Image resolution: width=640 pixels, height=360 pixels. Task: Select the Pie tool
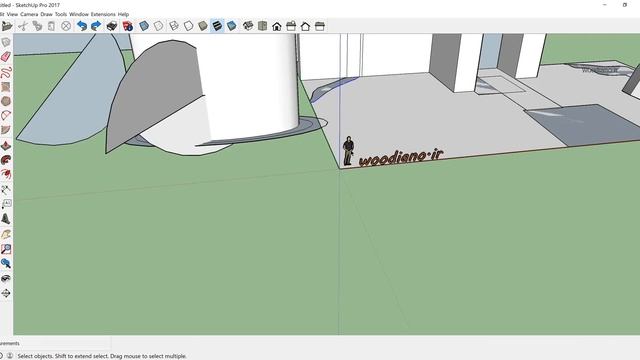coord(6,130)
